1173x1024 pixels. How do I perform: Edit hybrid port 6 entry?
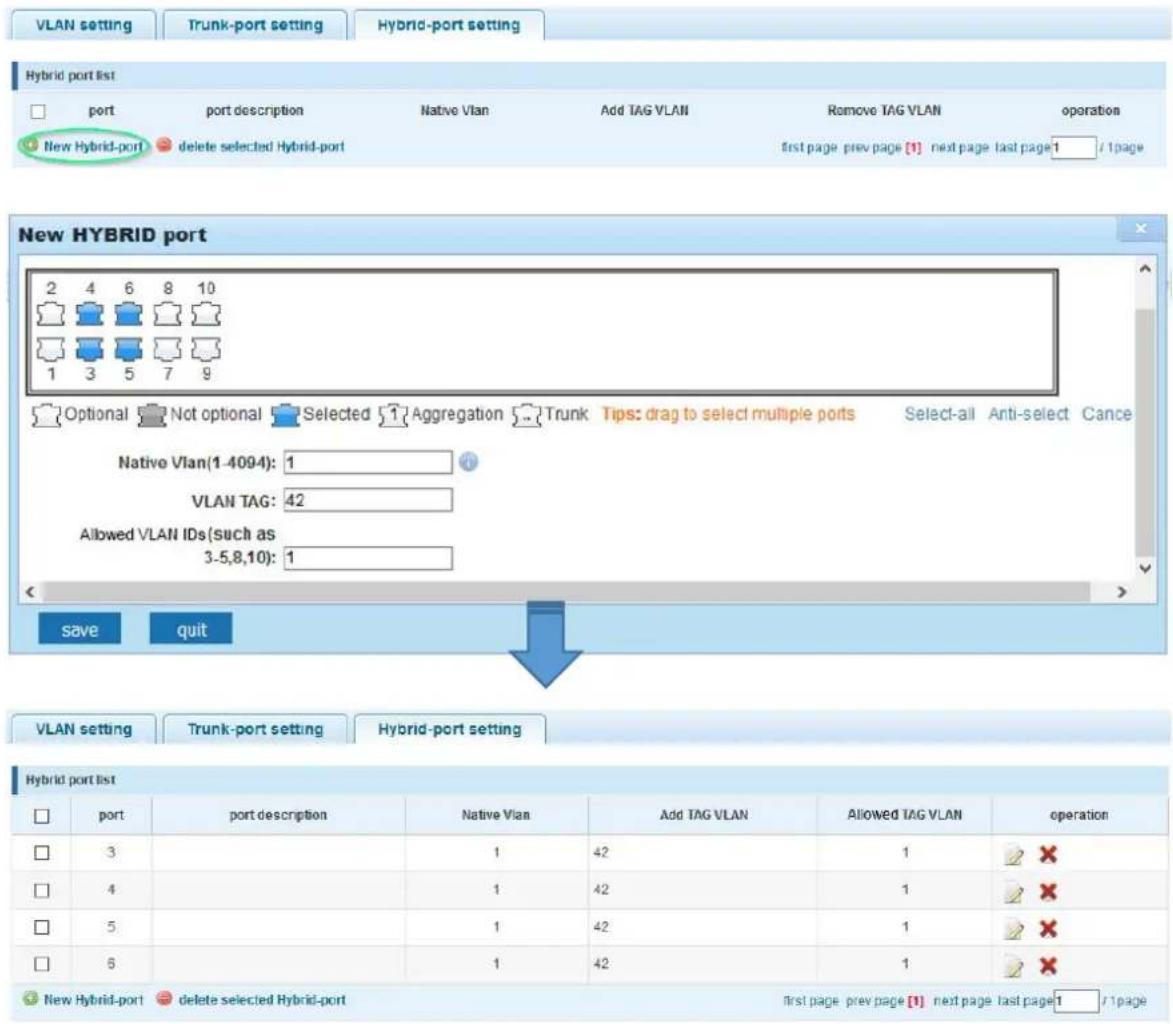point(1014,967)
